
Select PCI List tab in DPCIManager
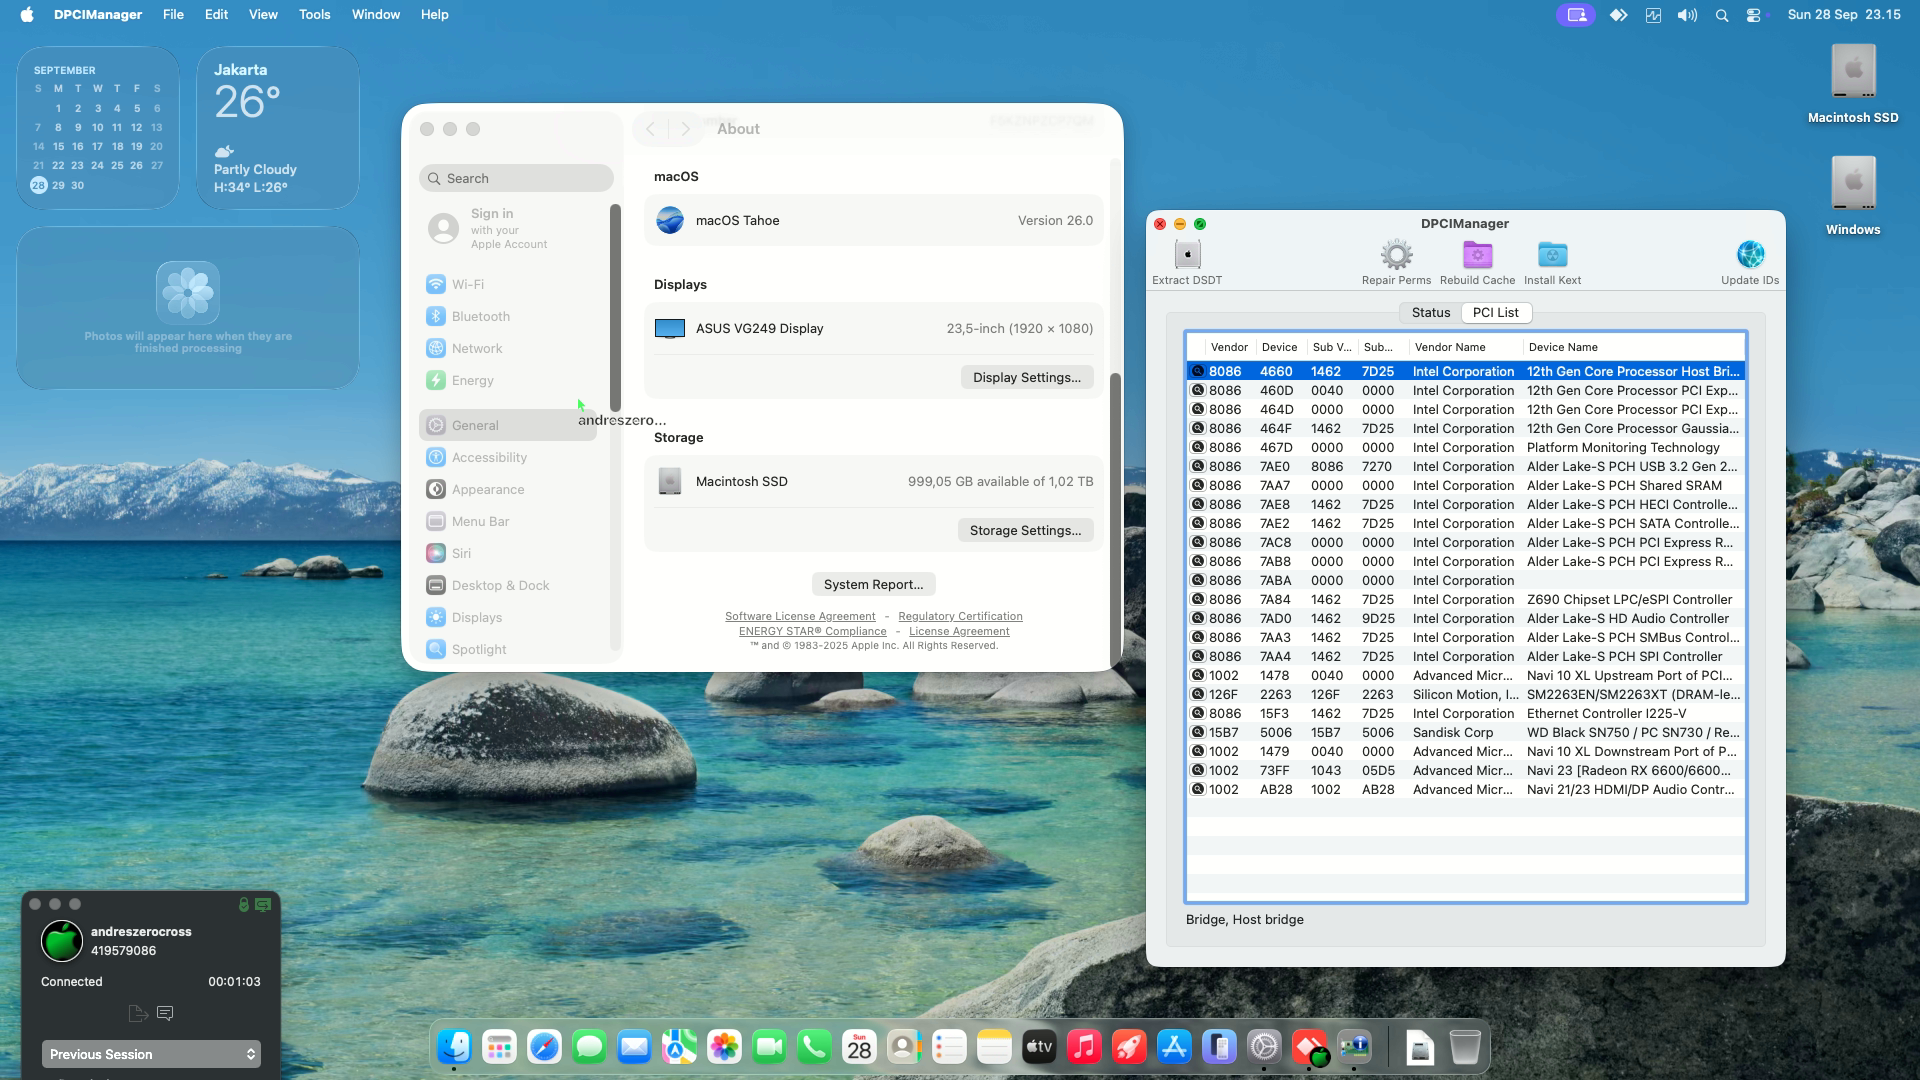1495,313
